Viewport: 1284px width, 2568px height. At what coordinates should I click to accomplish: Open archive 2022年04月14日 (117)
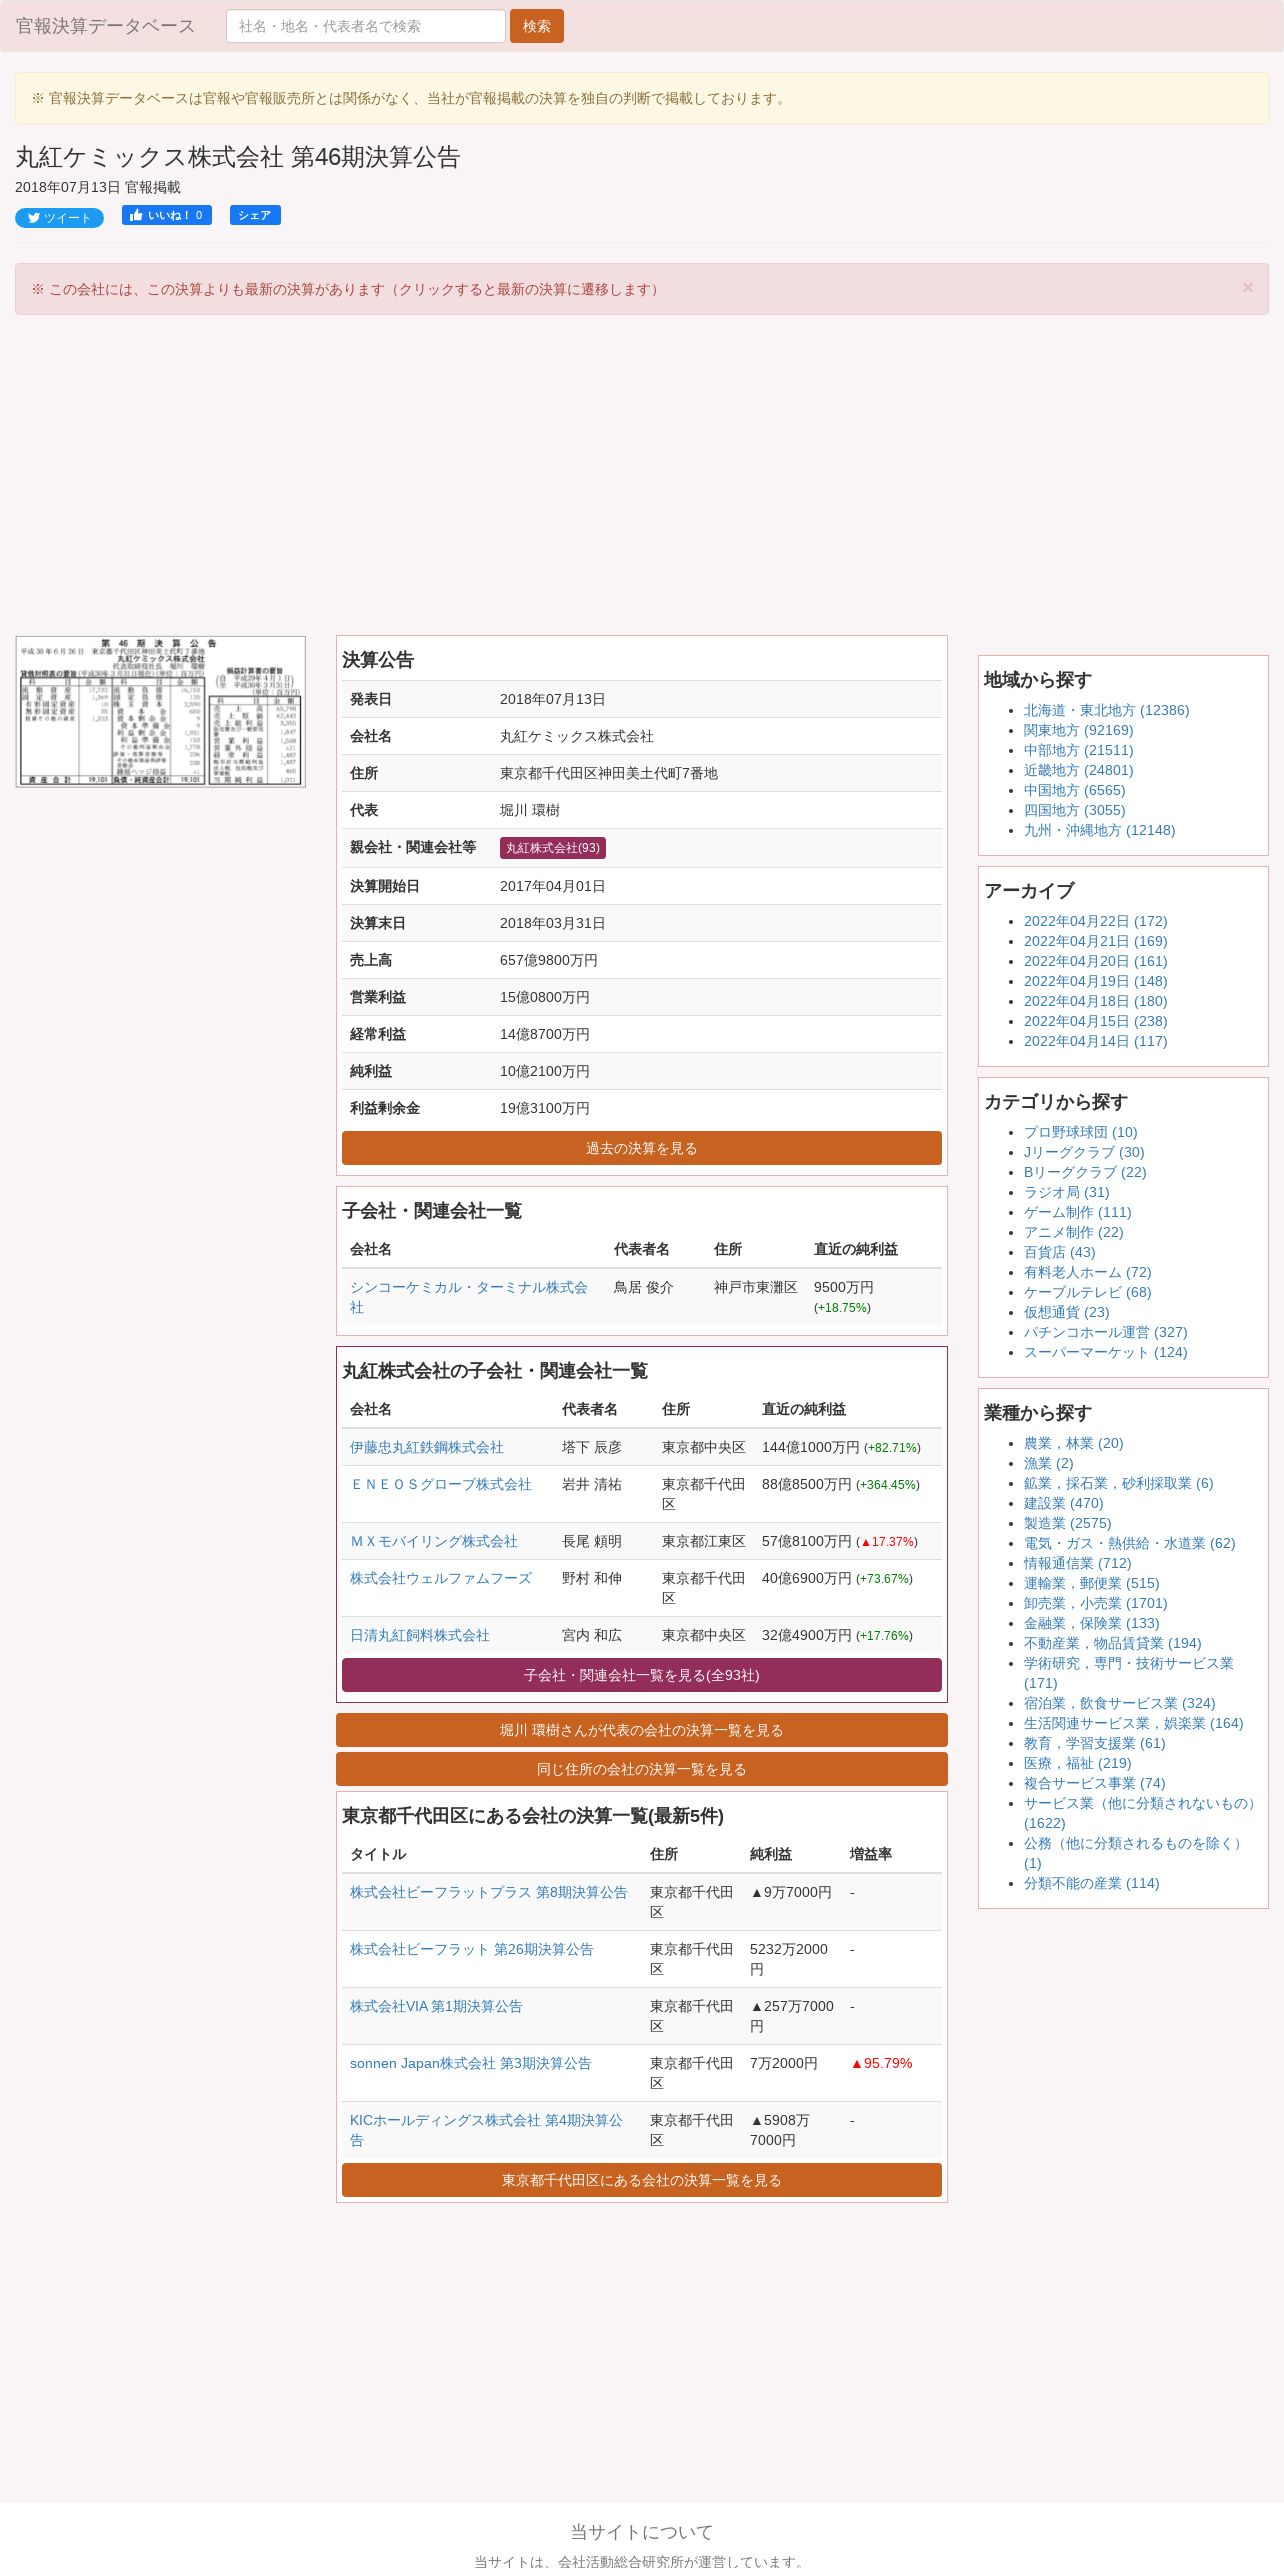1095,1041
